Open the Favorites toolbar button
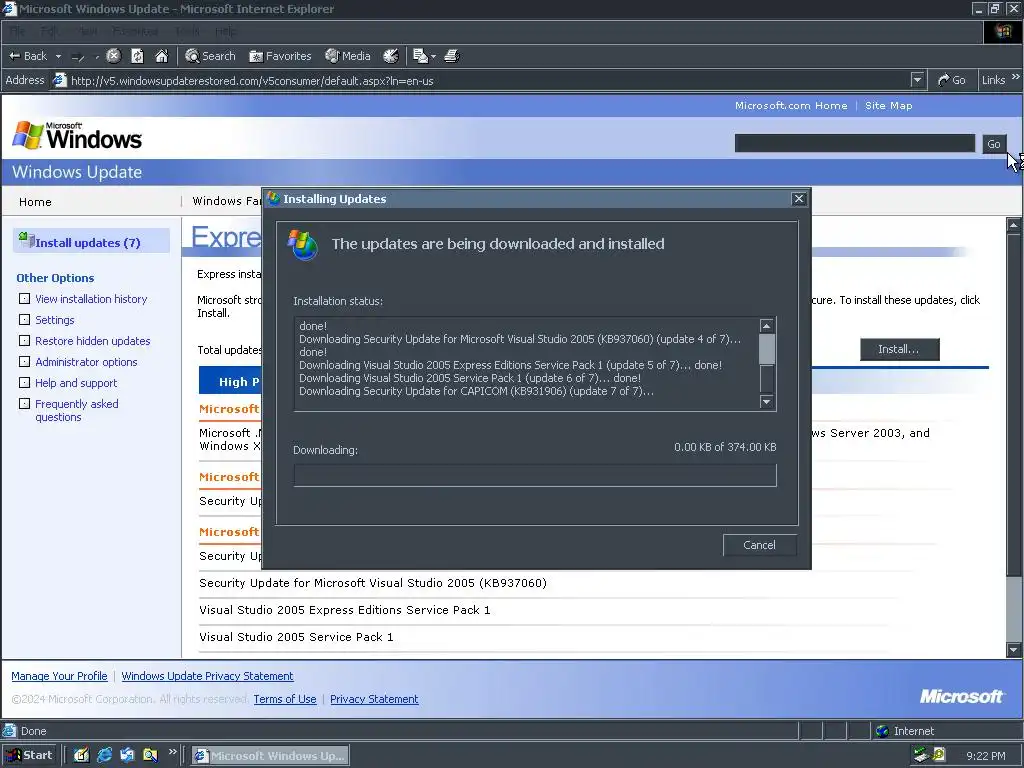Viewport: 1024px width, 768px height. coord(280,56)
